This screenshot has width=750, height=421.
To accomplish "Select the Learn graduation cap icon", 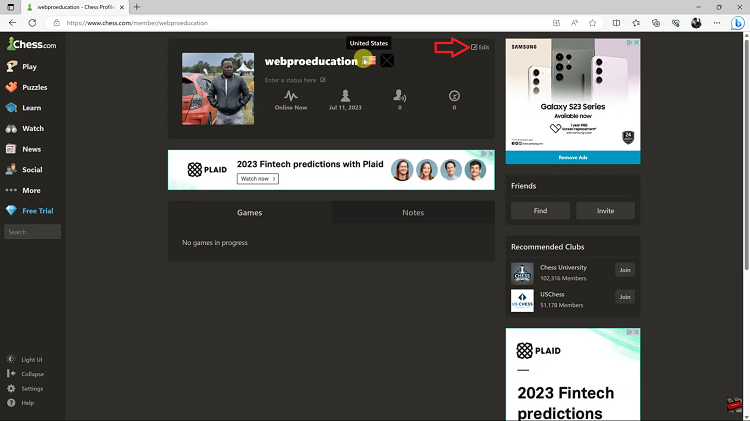I will (x=11, y=108).
